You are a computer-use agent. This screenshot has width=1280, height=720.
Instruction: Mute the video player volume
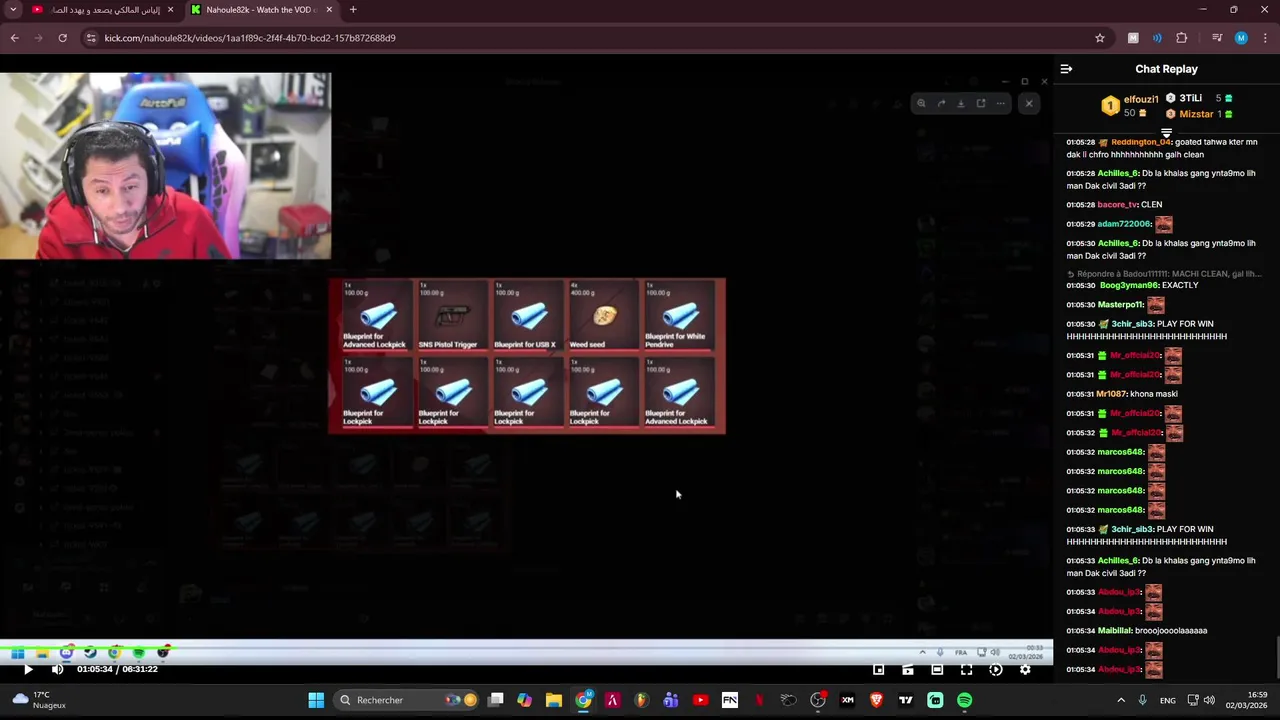57,669
